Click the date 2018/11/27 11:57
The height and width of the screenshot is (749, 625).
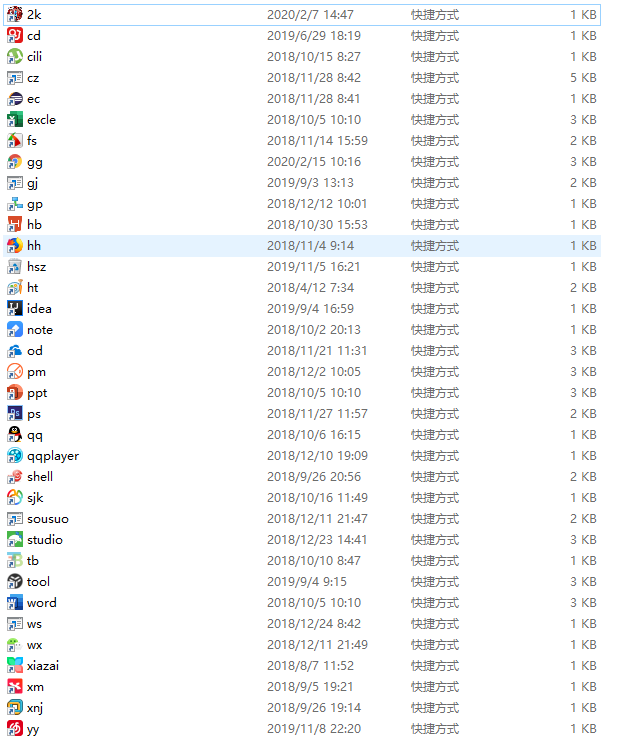pos(317,414)
